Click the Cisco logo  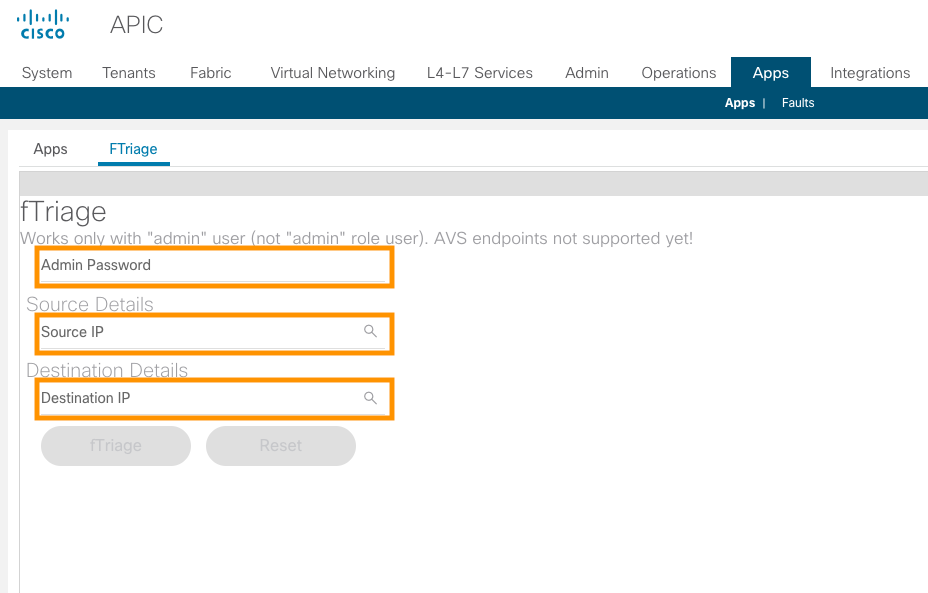43,25
